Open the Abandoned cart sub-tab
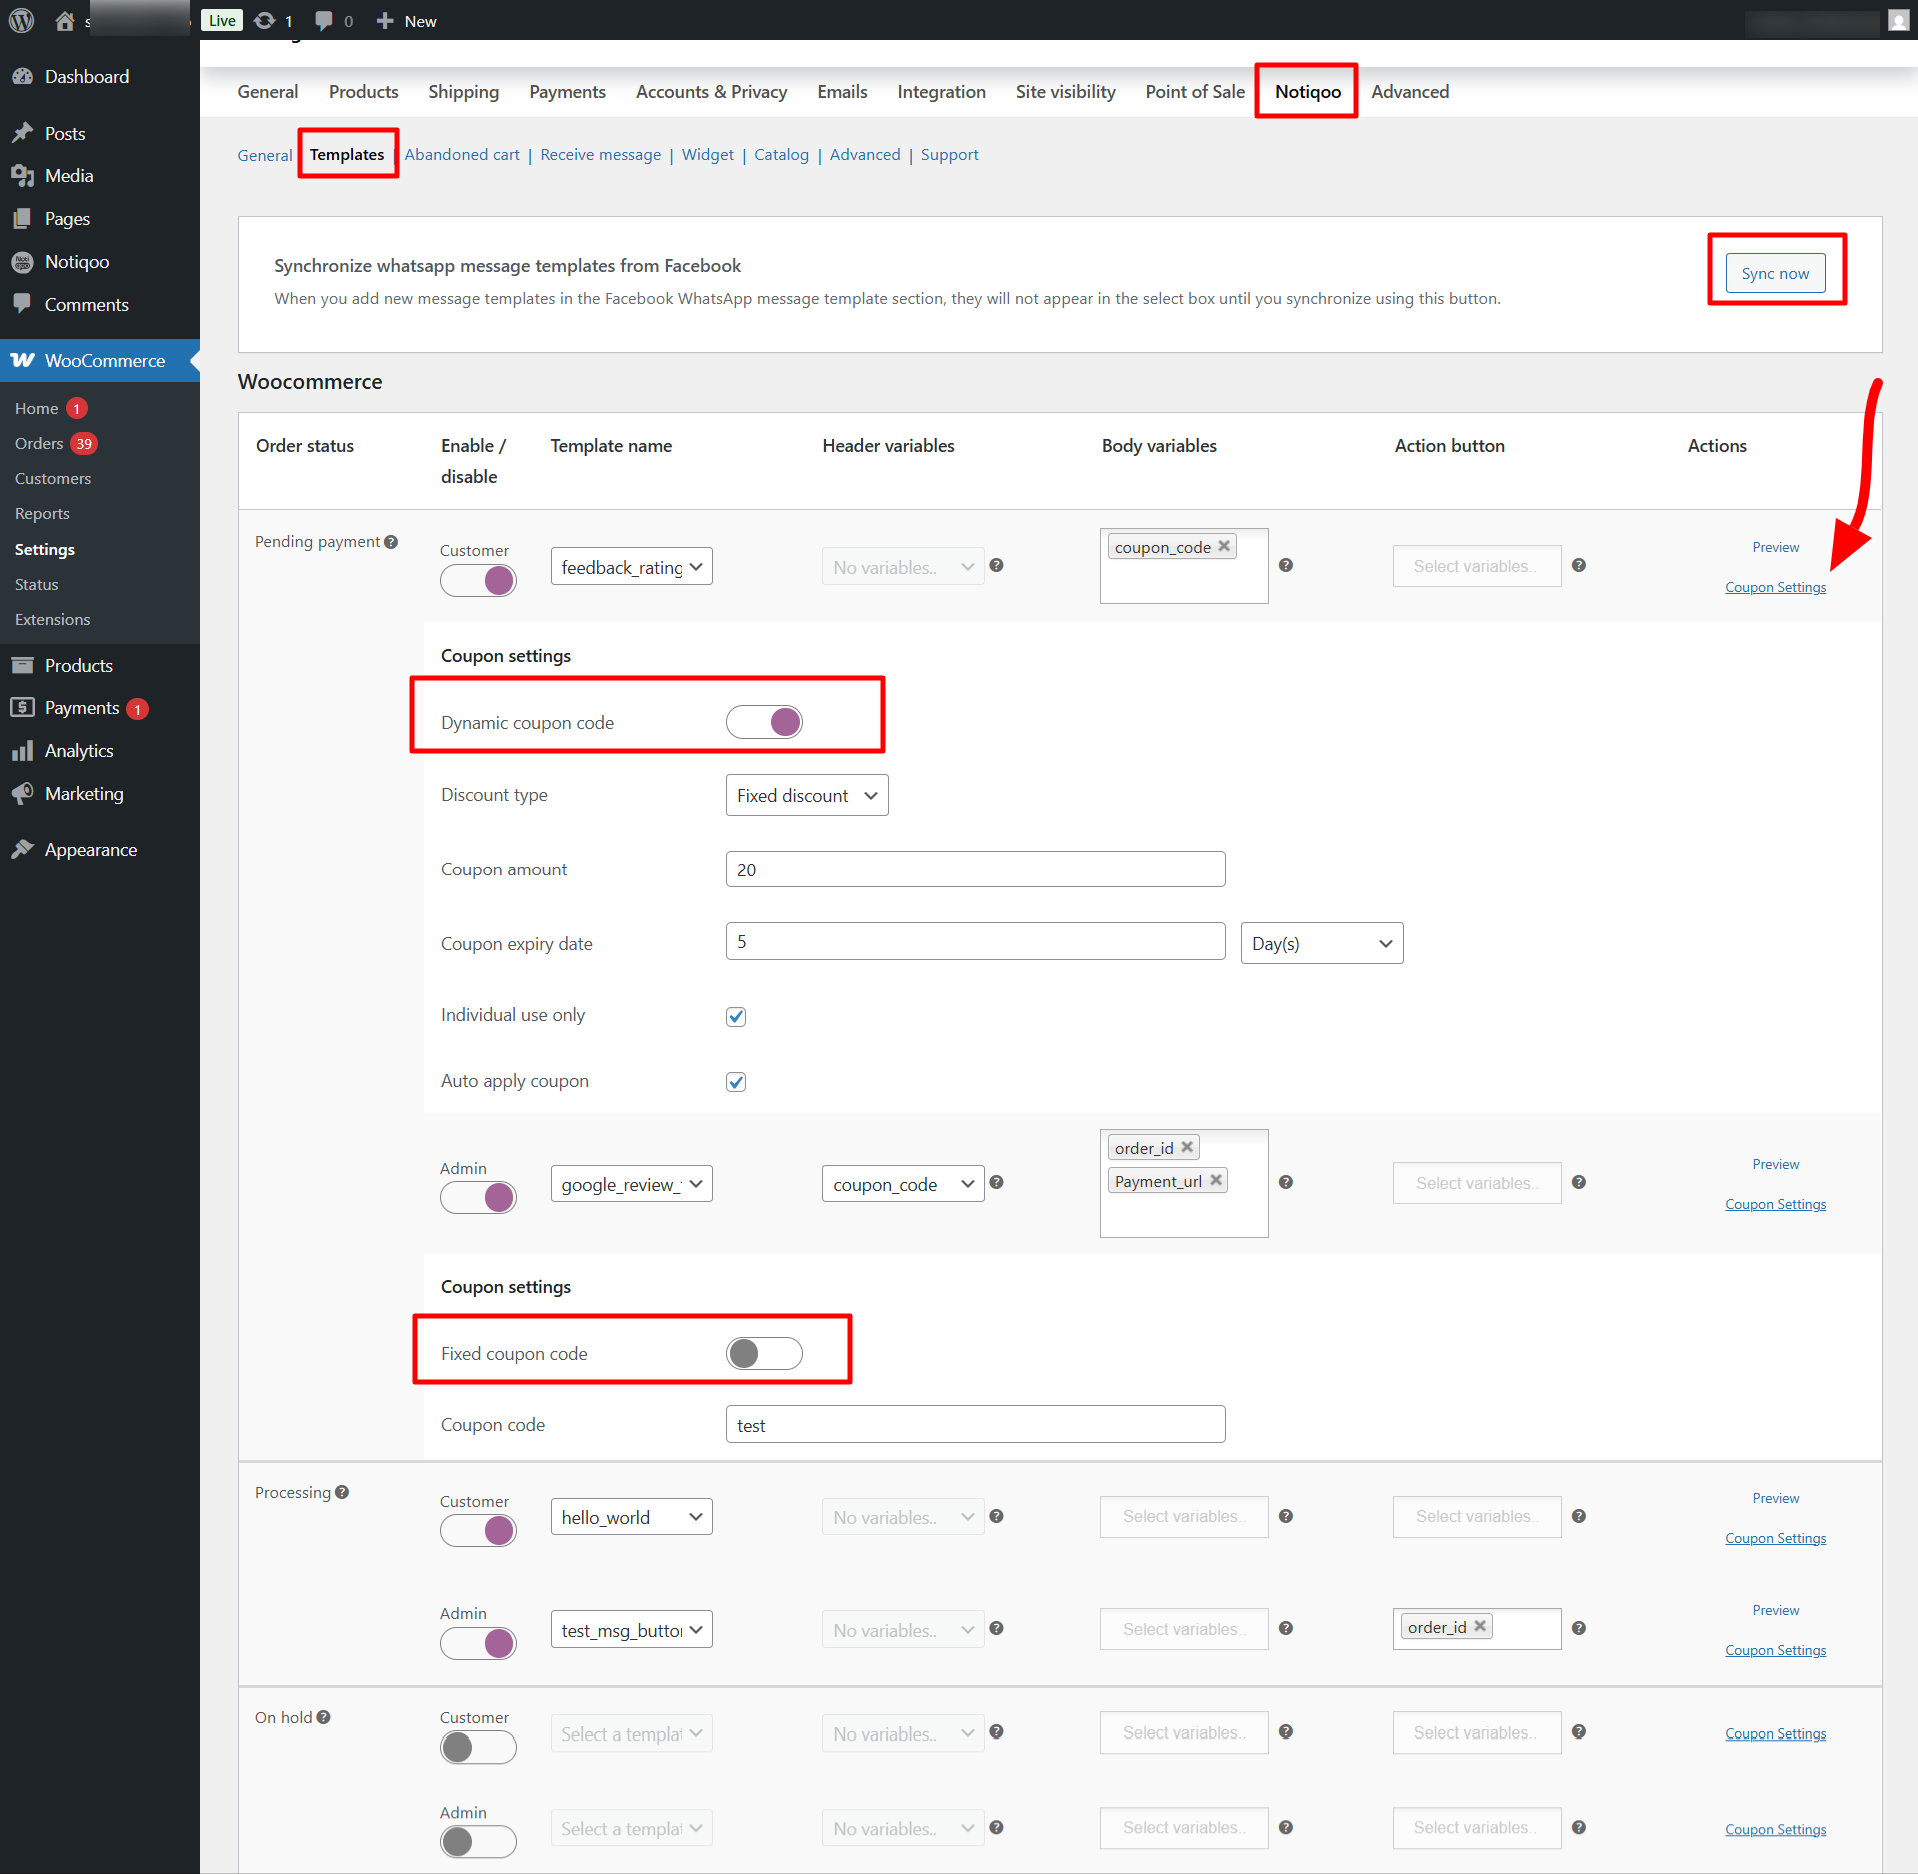The image size is (1918, 1874). coord(462,154)
